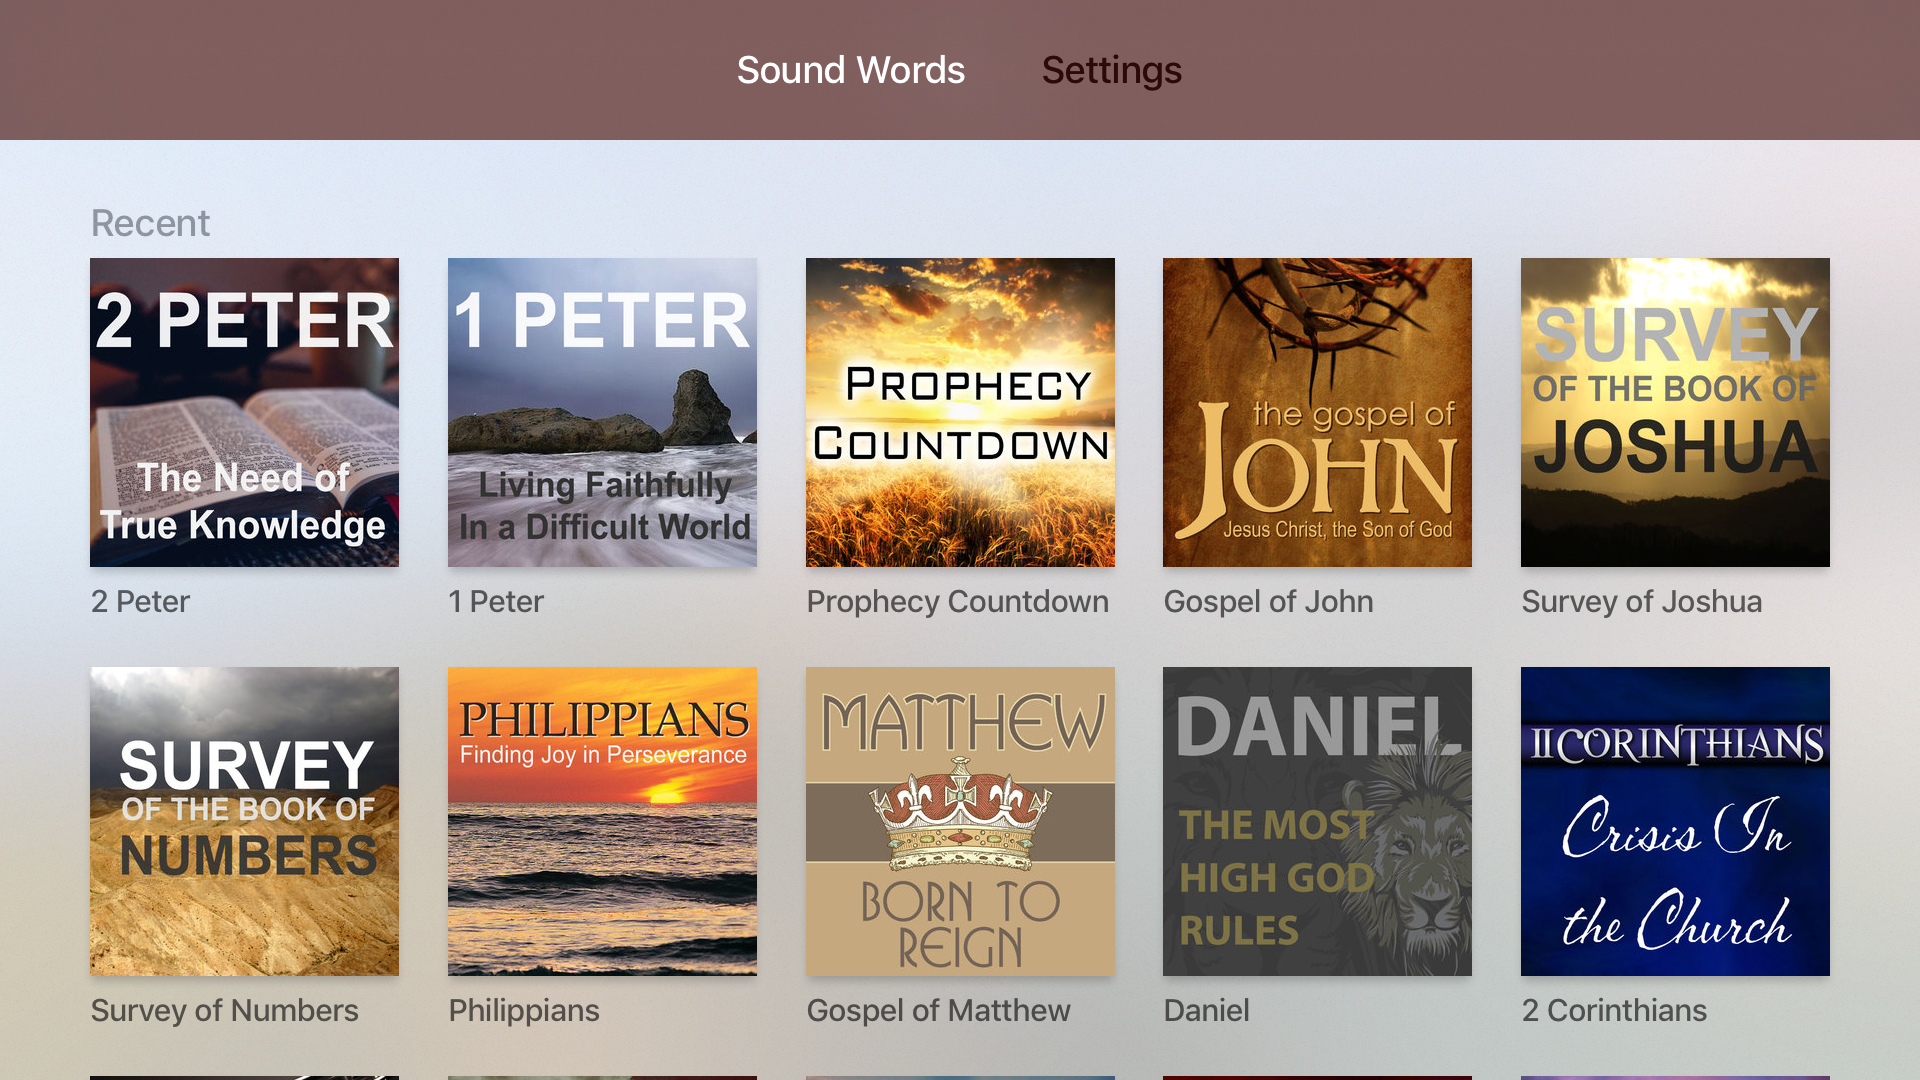Open the 2 Peter series artwork

pyautogui.click(x=244, y=412)
